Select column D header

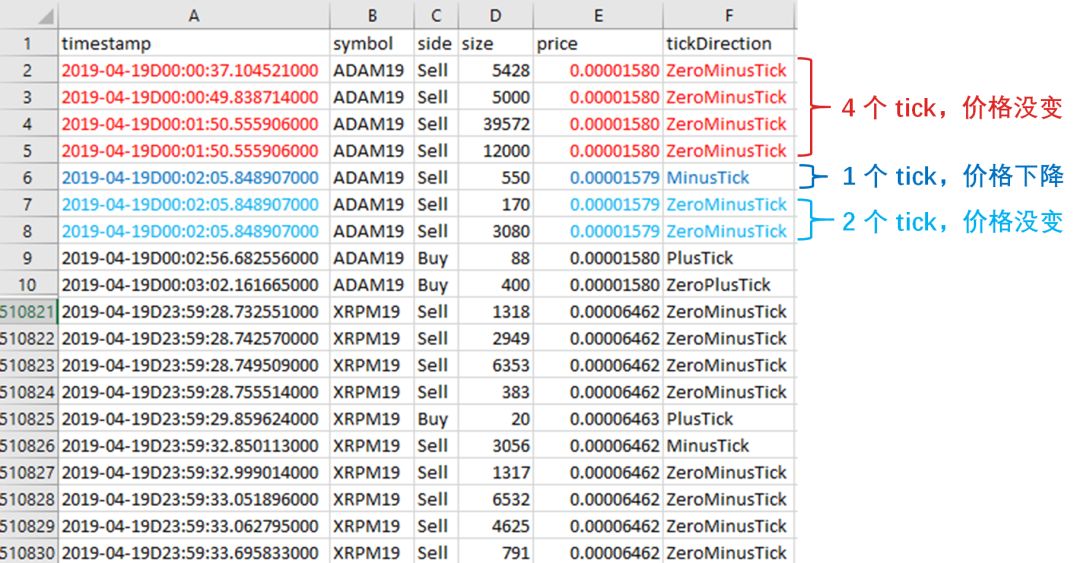pyautogui.click(x=496, y=15)
